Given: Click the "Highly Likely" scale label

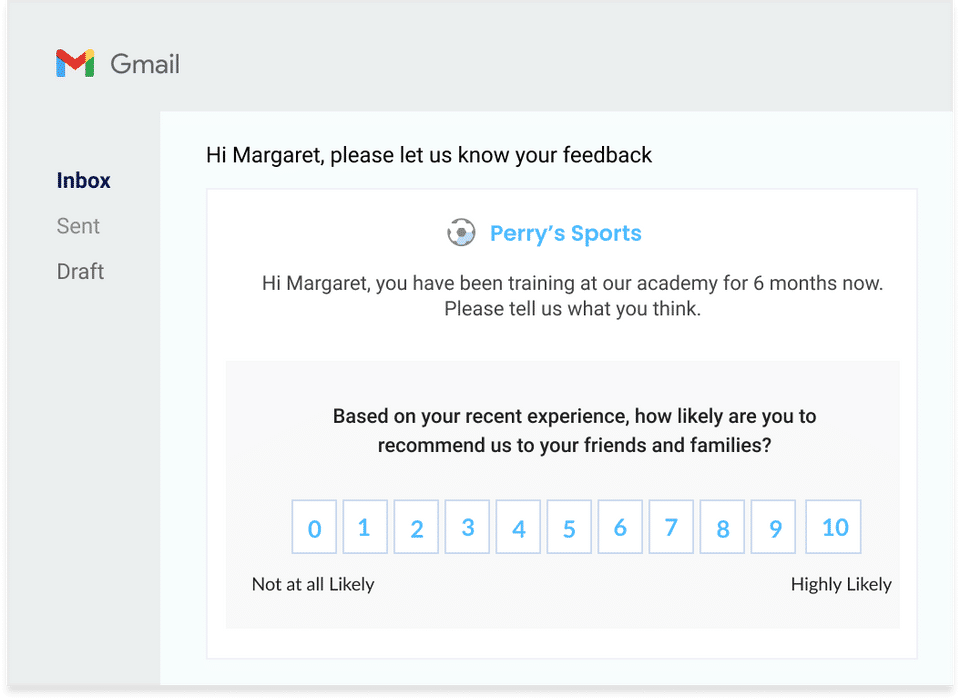Looking at the screenshot, I should coord(841,584).
